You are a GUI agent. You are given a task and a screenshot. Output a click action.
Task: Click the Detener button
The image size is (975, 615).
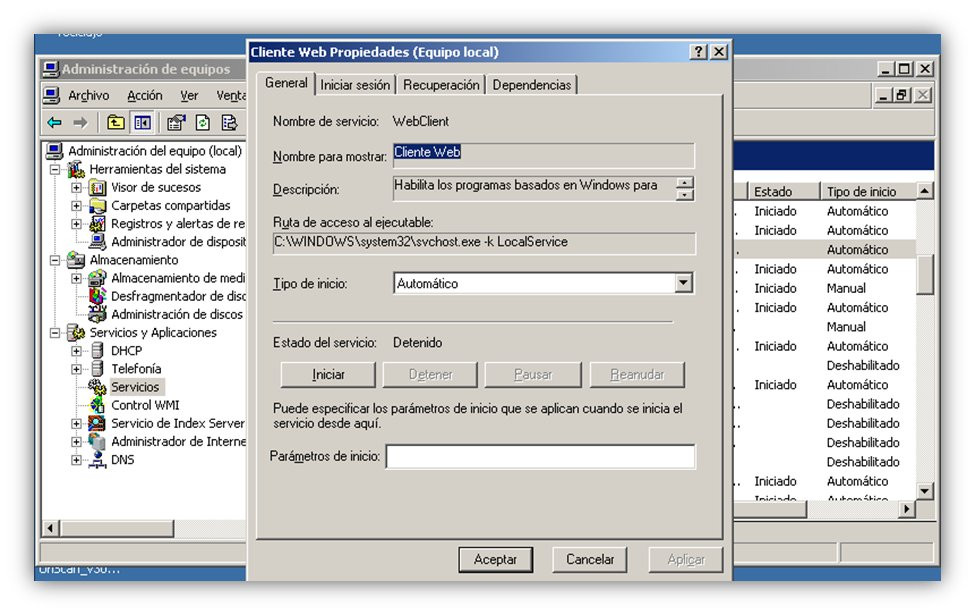pos(430,374)
